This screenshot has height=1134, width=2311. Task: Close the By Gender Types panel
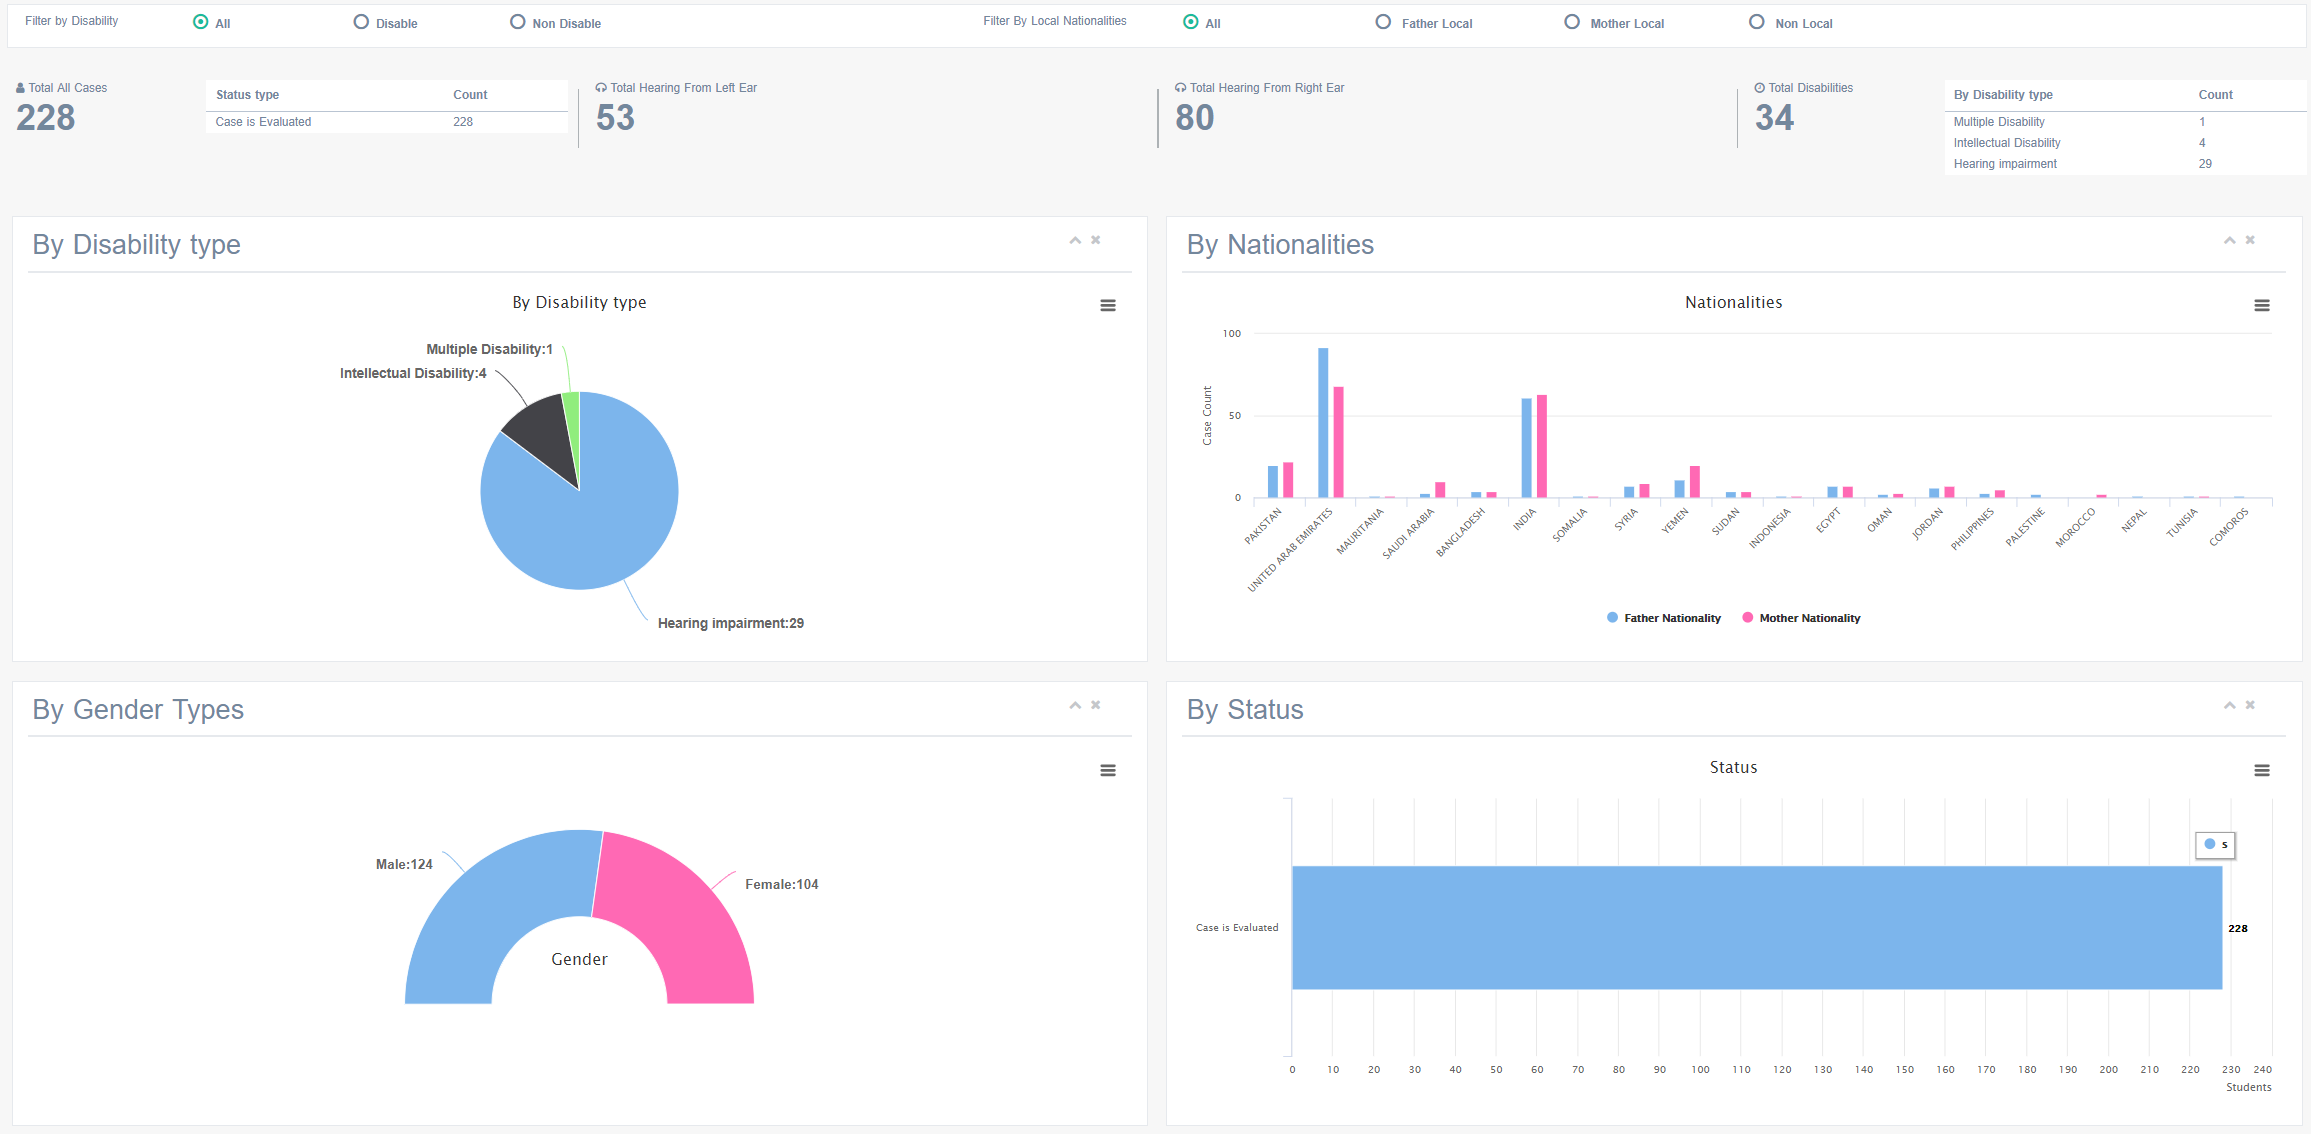[x=1096, y=705]
